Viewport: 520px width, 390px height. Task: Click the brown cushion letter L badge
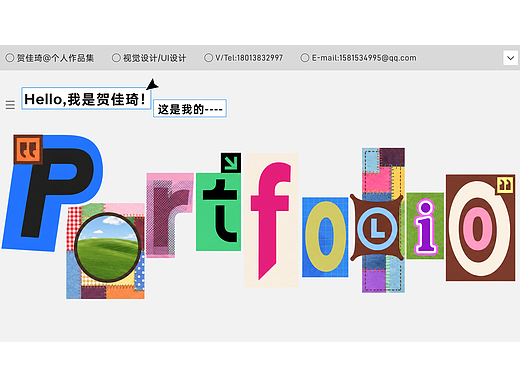pos(377,228)
